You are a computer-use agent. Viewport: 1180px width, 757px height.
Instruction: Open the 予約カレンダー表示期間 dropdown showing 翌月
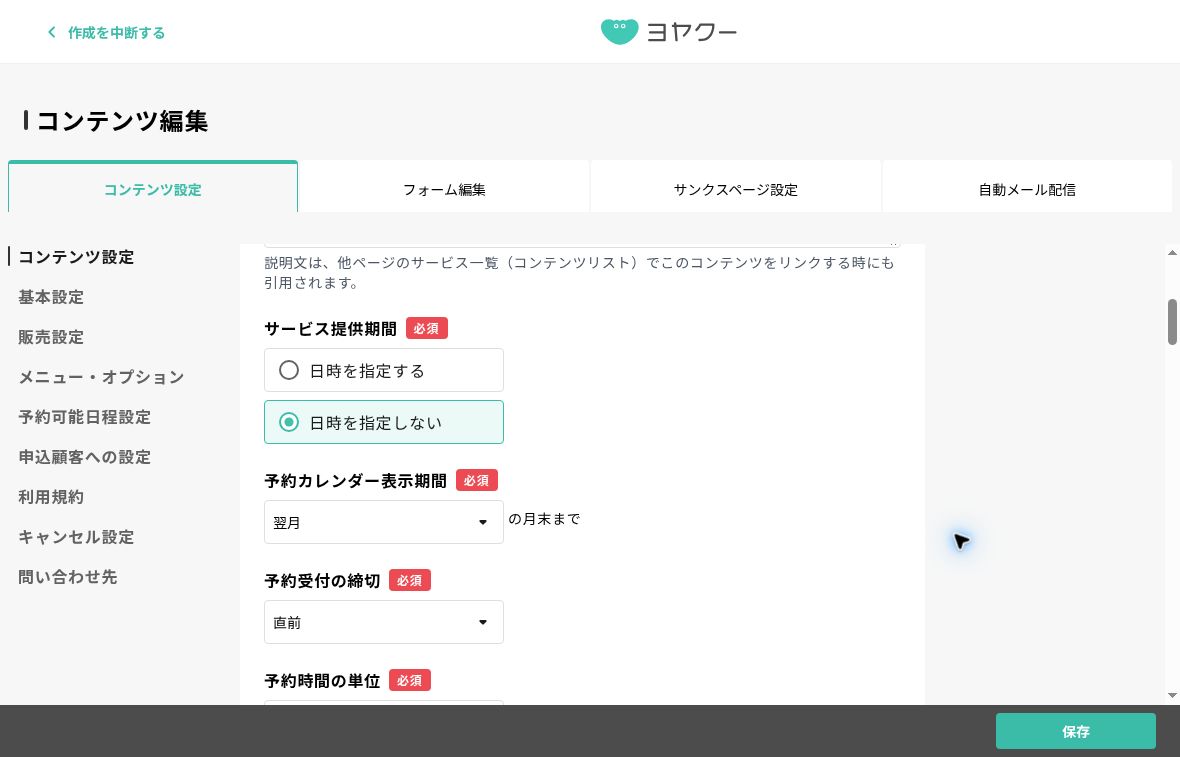coord(384,522)
